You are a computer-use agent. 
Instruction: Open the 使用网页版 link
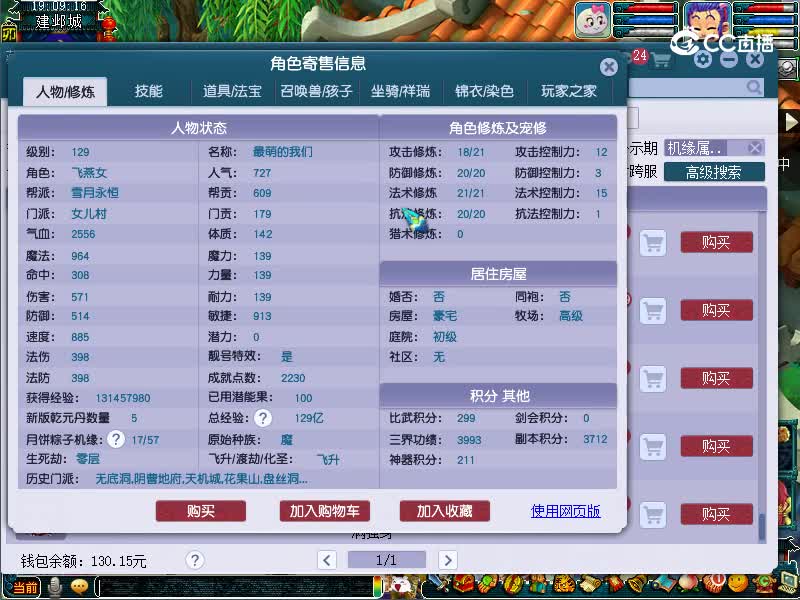coord(565,511)
